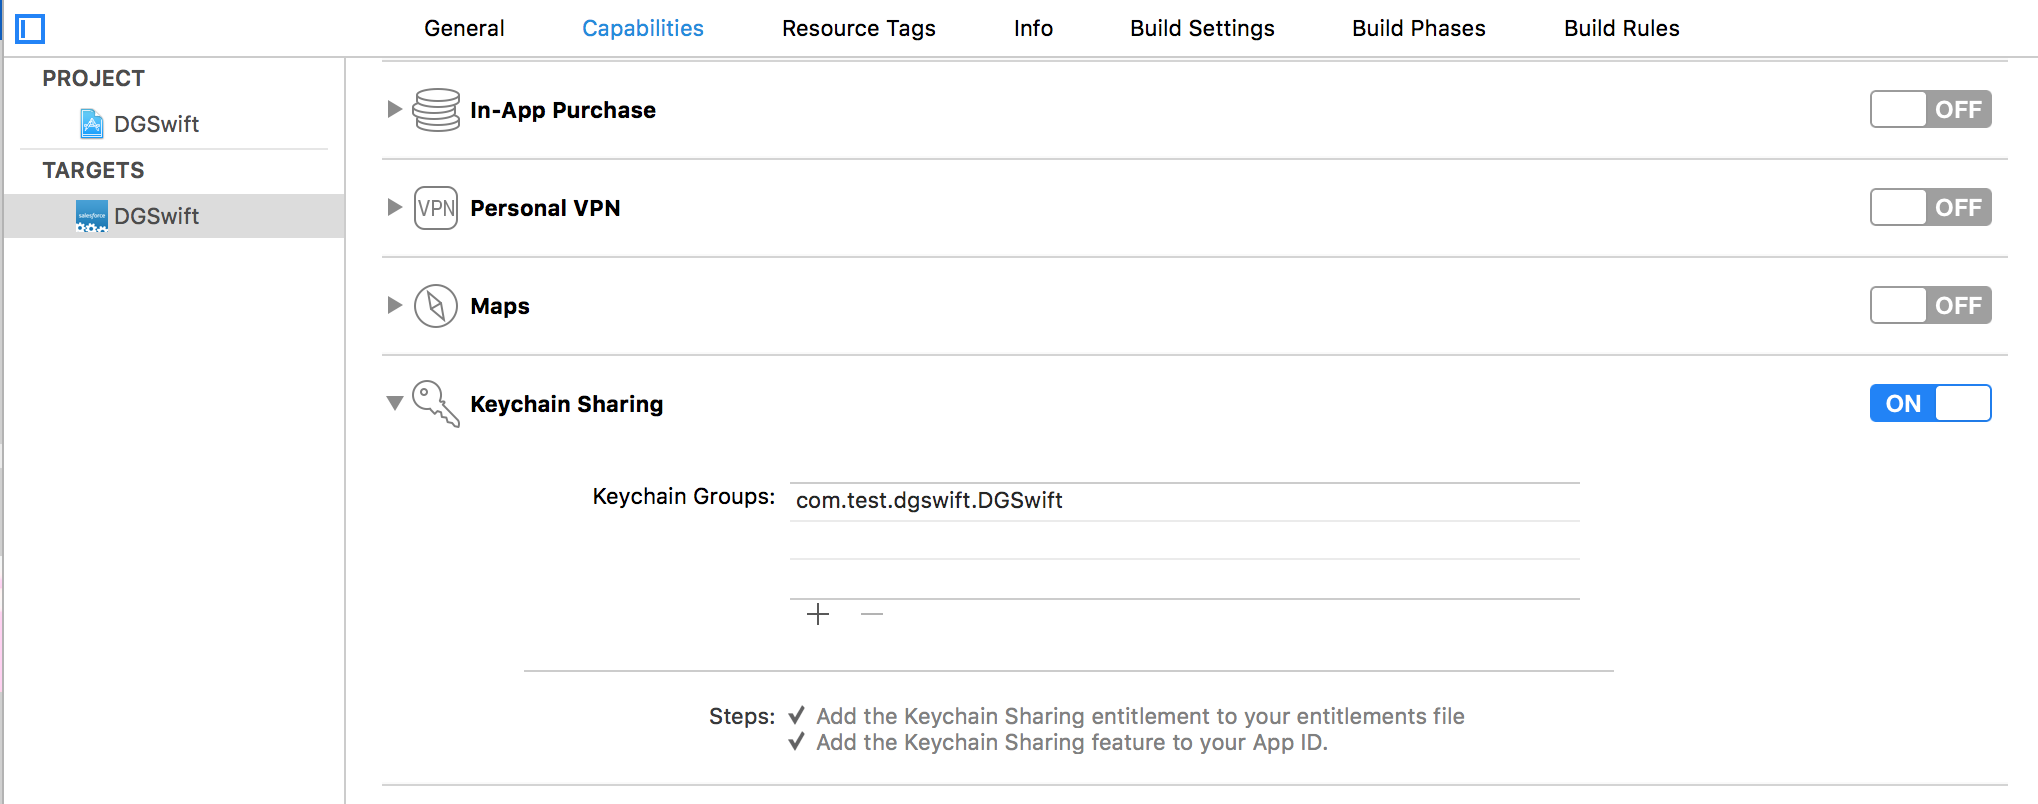Expand the In-App Purchase section
Viewport: 2038px width, 804px height.
[x=395, y=109]
